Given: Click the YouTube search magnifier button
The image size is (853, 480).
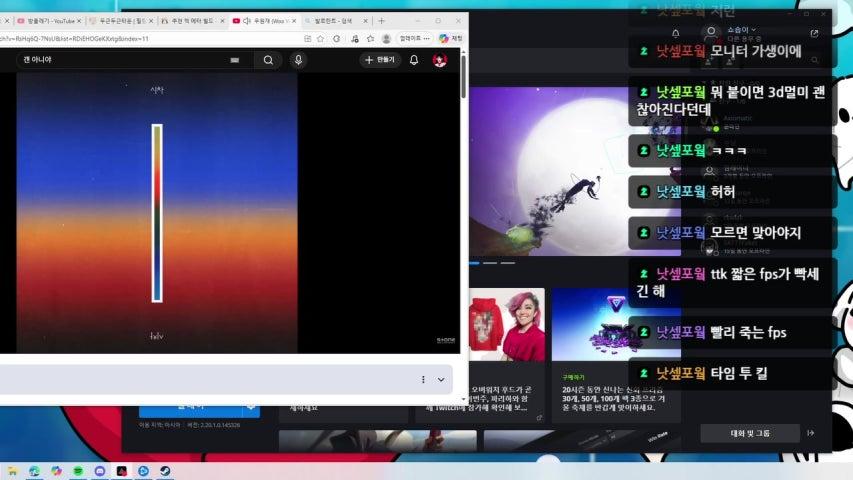Looking at the screenshot, I should pyautogui.click(x=268, y=60).
